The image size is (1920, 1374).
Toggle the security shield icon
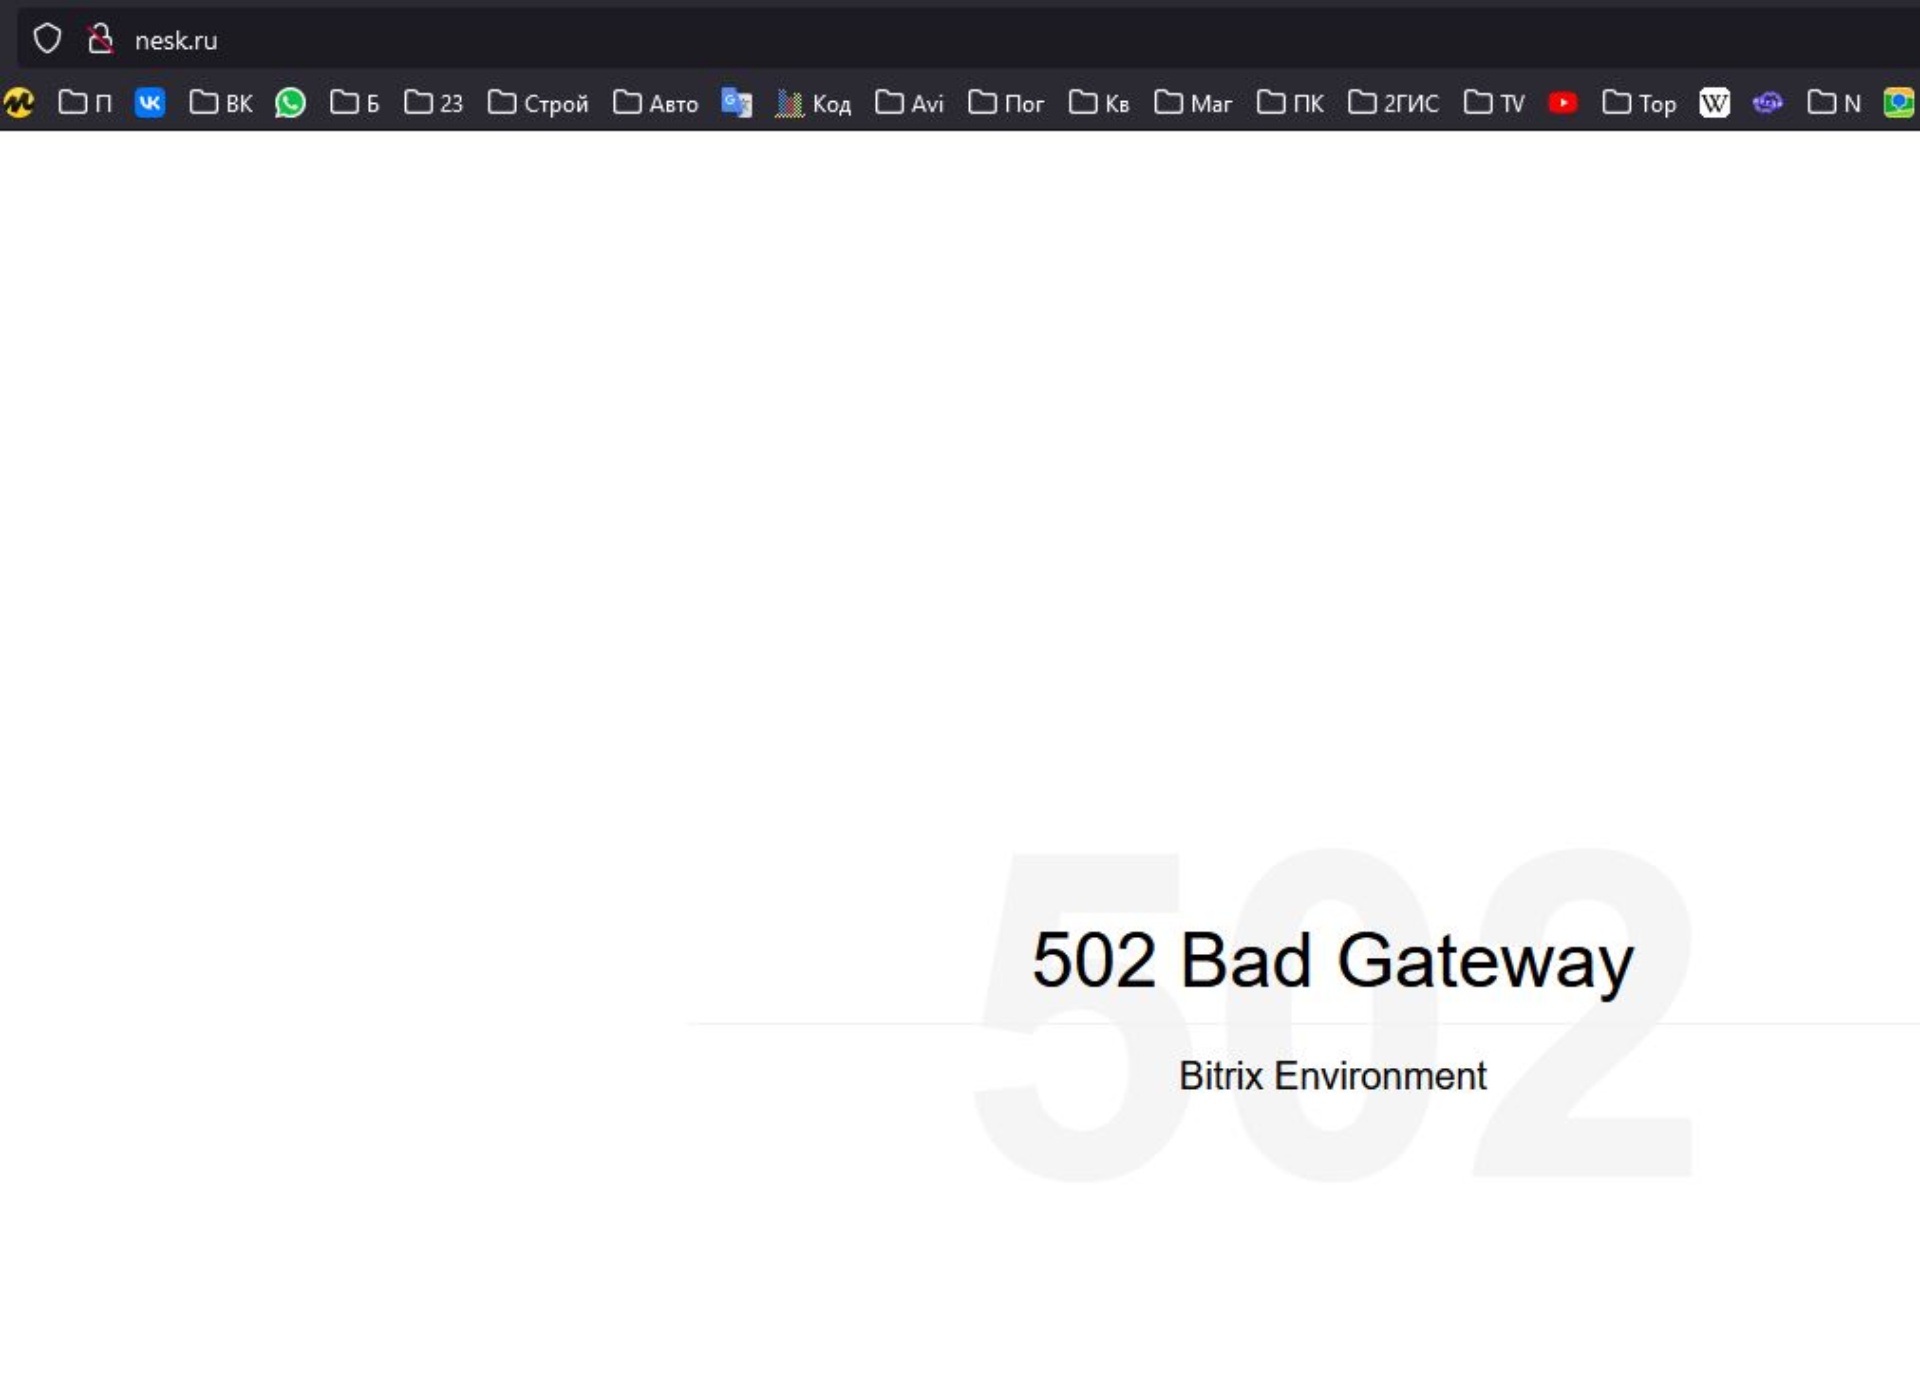(46, 40)
